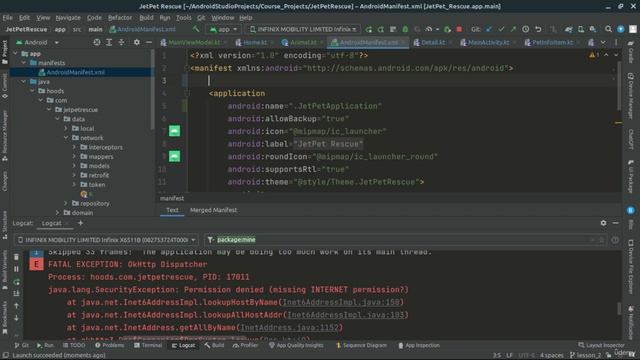
Task: Expand the domain folder
Action: click(x=58, y=212)
